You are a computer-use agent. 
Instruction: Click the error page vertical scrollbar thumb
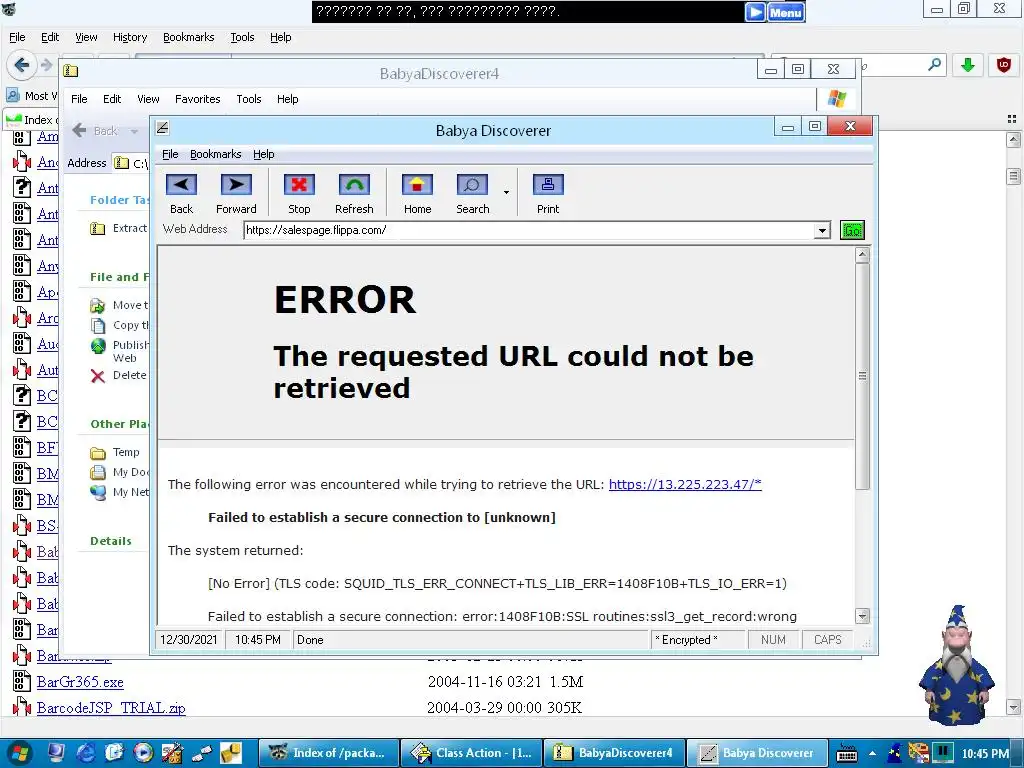click(862, 376)
